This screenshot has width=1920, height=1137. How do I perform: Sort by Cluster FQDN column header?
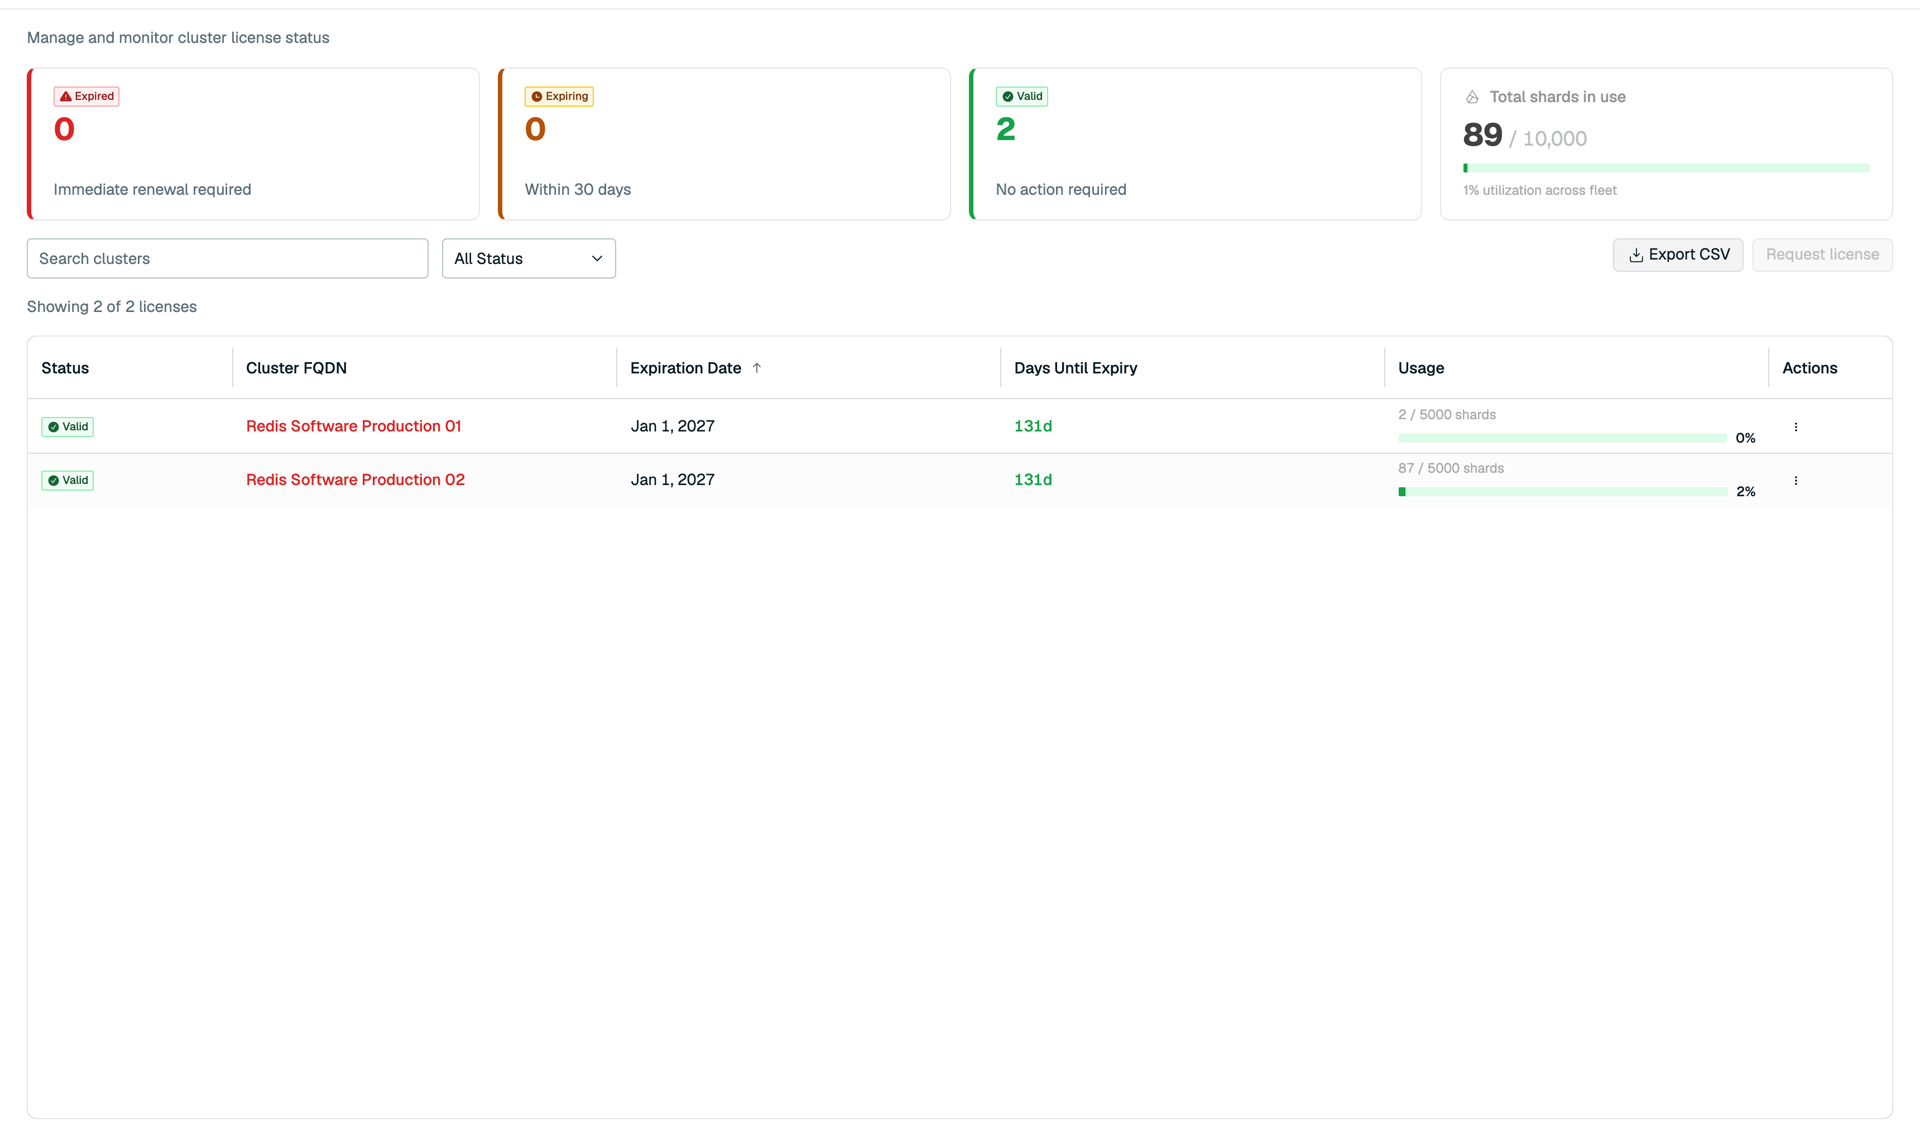(296, 368)
